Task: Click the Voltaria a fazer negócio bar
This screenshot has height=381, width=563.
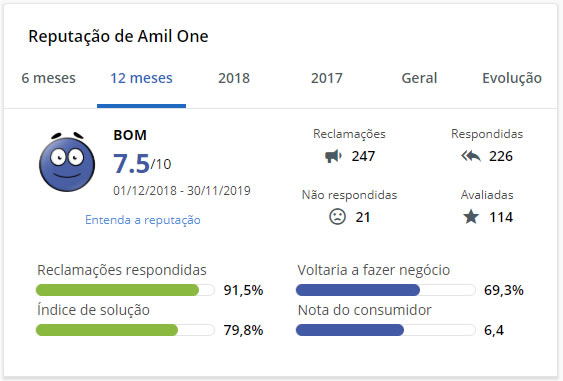Action: pyautogui.click(x=386, y=290)
